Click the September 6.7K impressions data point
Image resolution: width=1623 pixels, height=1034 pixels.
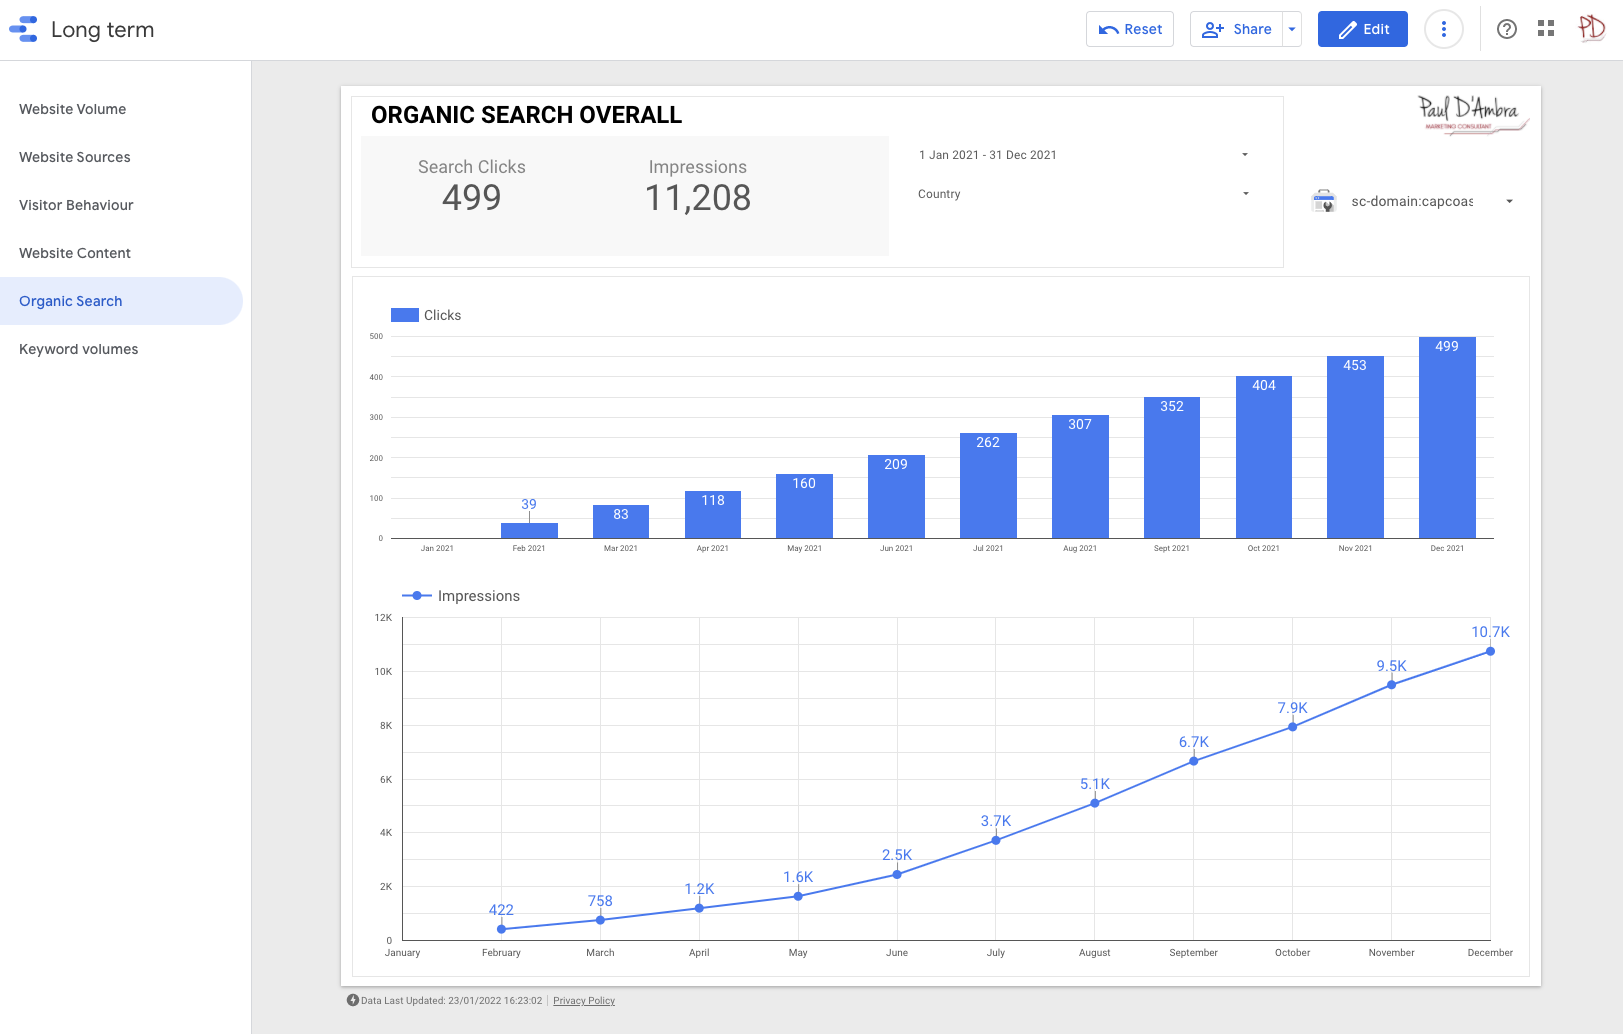click(1194, 761)
